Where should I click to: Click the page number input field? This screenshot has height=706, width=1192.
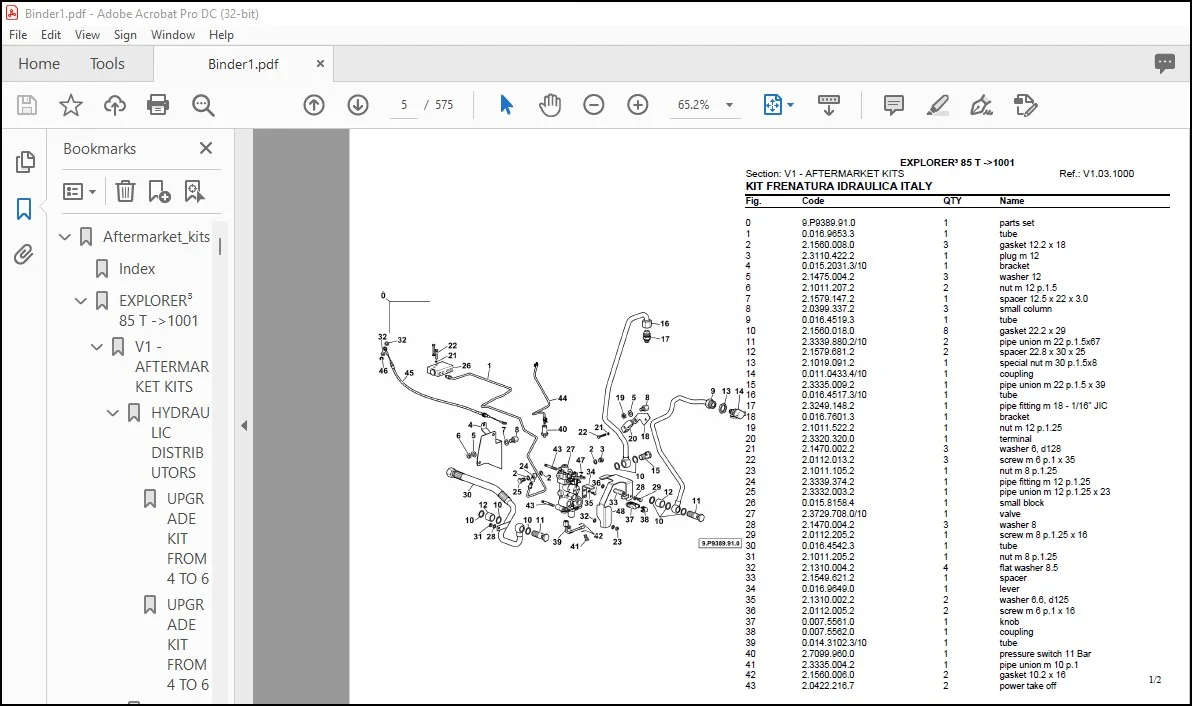tap(404, 105)
